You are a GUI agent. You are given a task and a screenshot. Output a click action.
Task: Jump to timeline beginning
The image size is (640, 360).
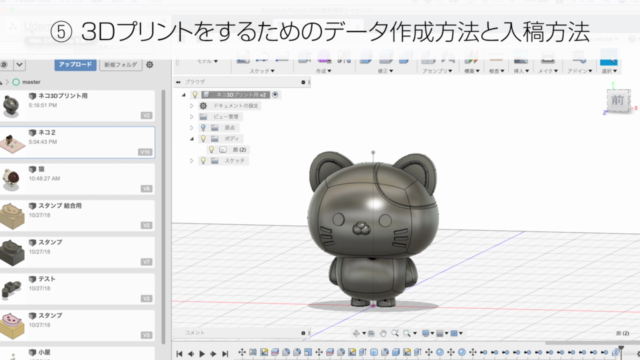[x=179, y=354]
